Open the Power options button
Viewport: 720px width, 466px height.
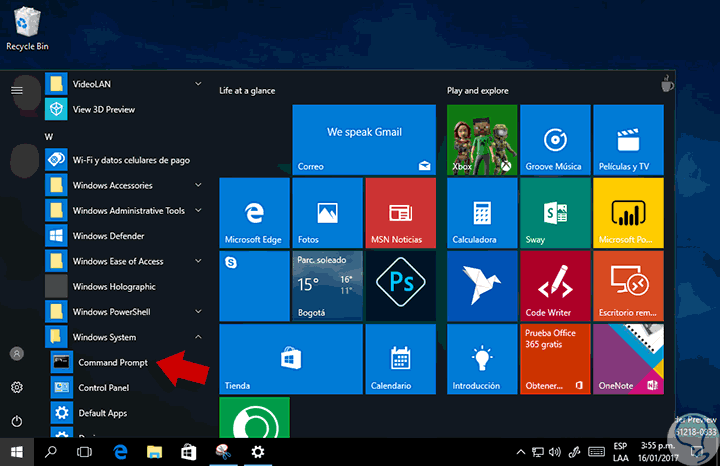click(17, 421)
